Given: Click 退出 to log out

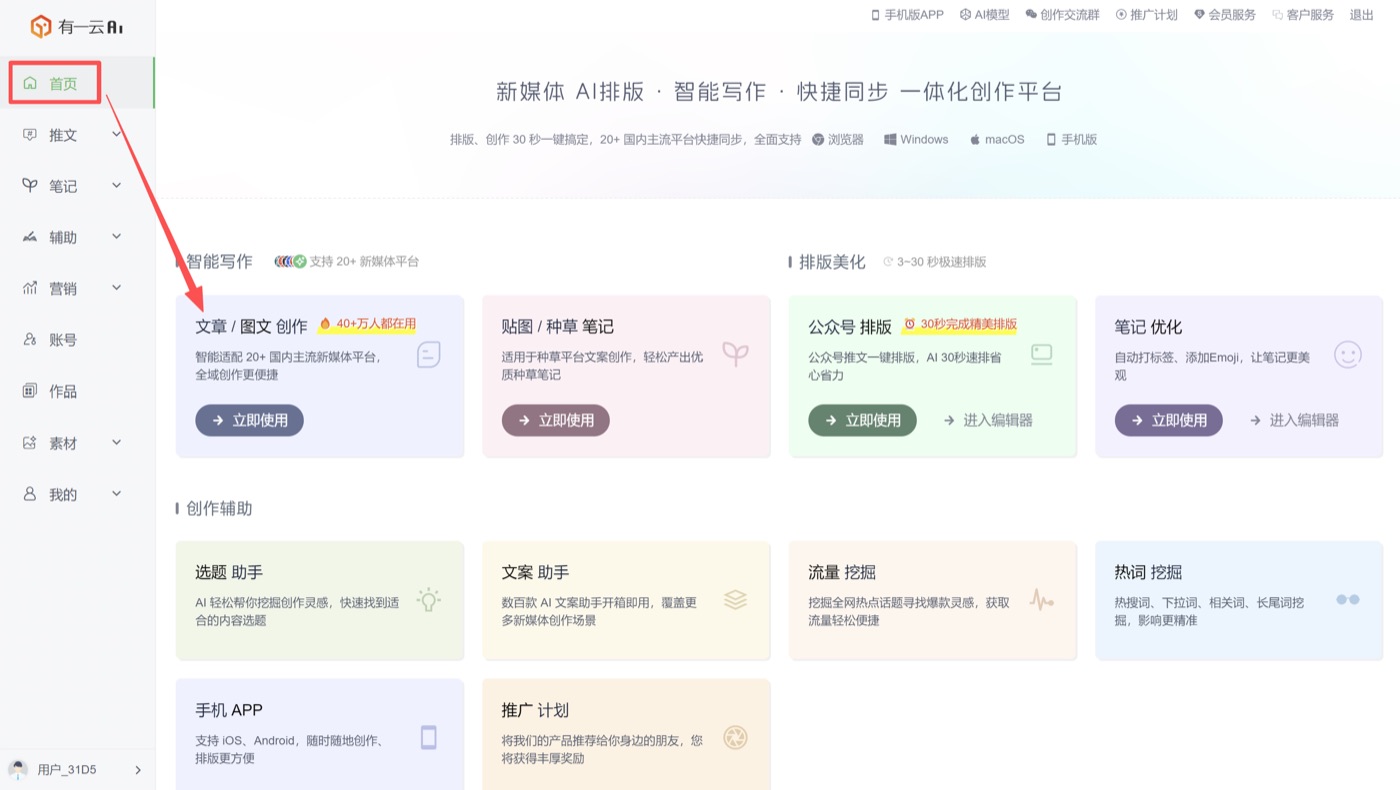Looking at the screenshot, I should coord(1362,15).
